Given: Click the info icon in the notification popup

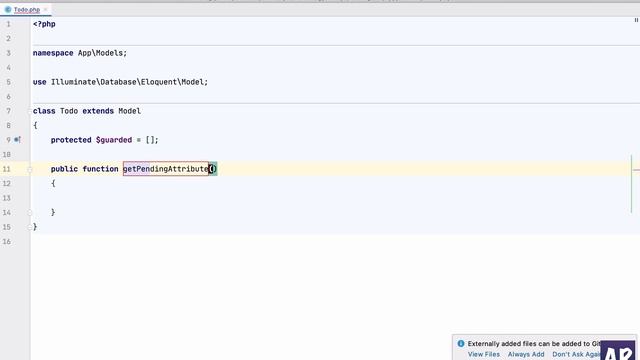Looking at the screenshot, I should click(461, 344).
